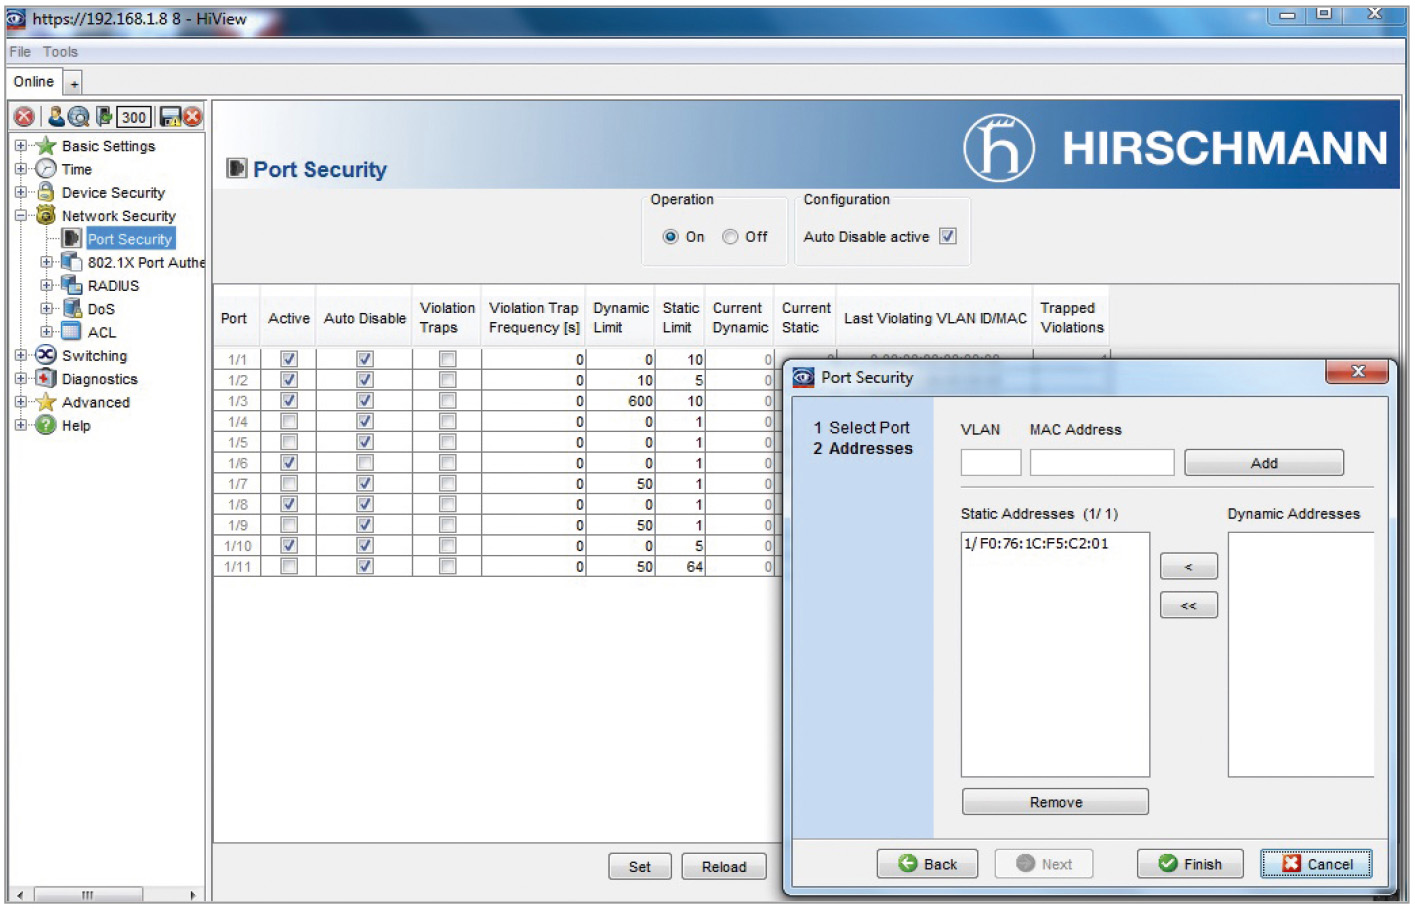The image size is (1415, 909).
Task: Click the Help question mark icon
Action: tap(46, 425)
